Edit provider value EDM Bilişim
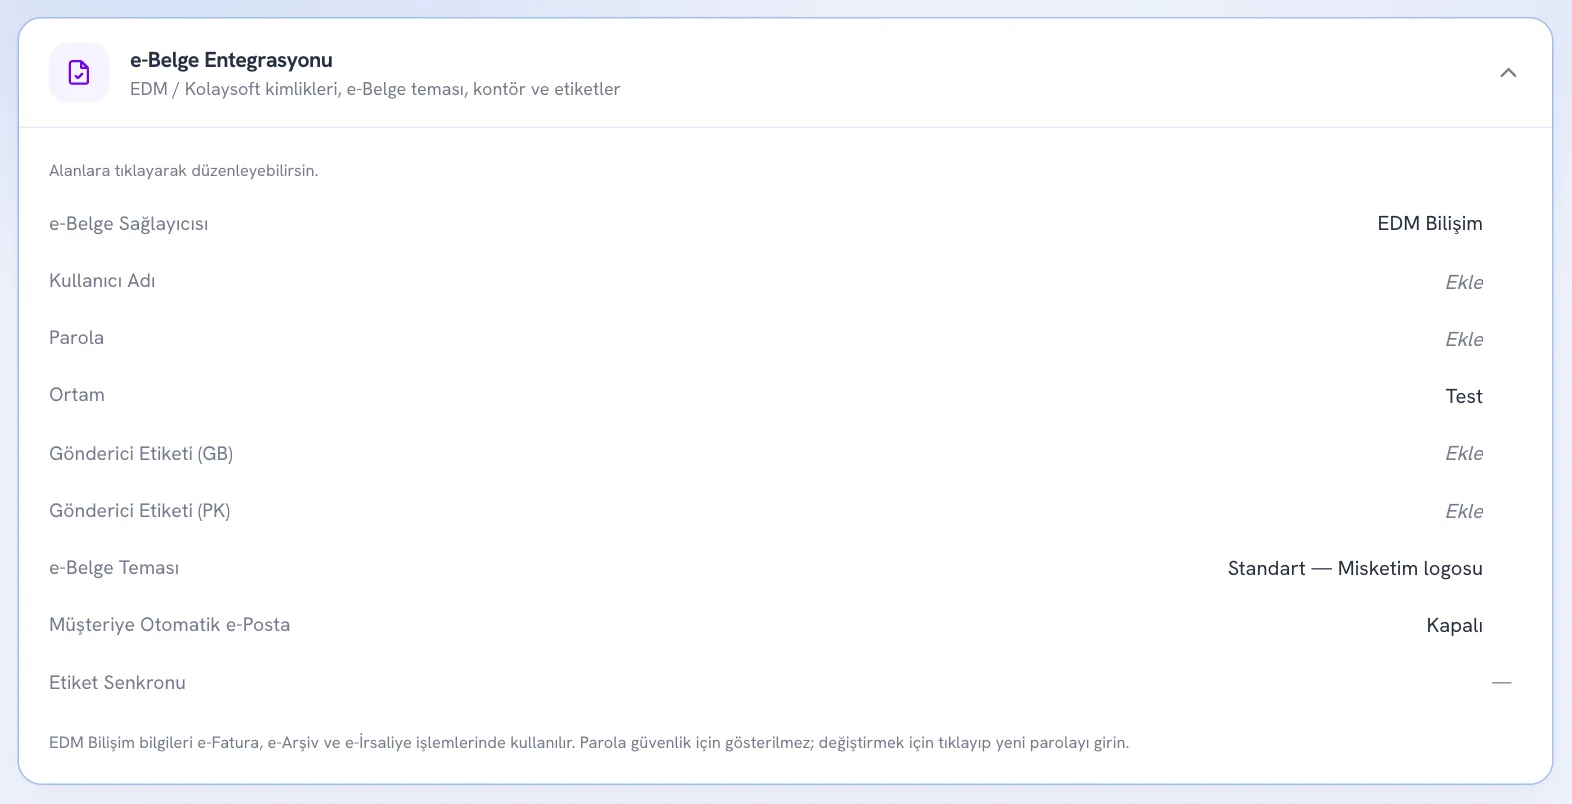 [1430, 224]
